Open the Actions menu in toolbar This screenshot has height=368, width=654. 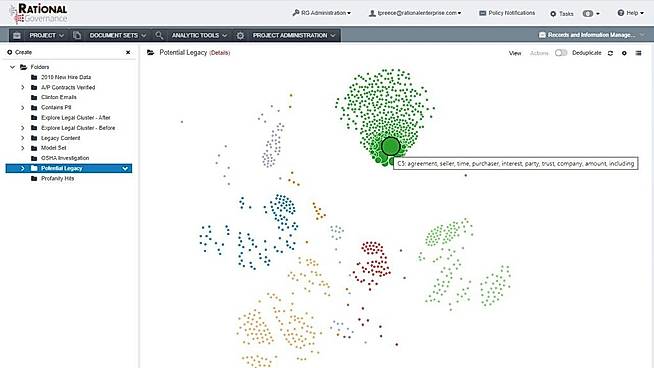point(539,53)
